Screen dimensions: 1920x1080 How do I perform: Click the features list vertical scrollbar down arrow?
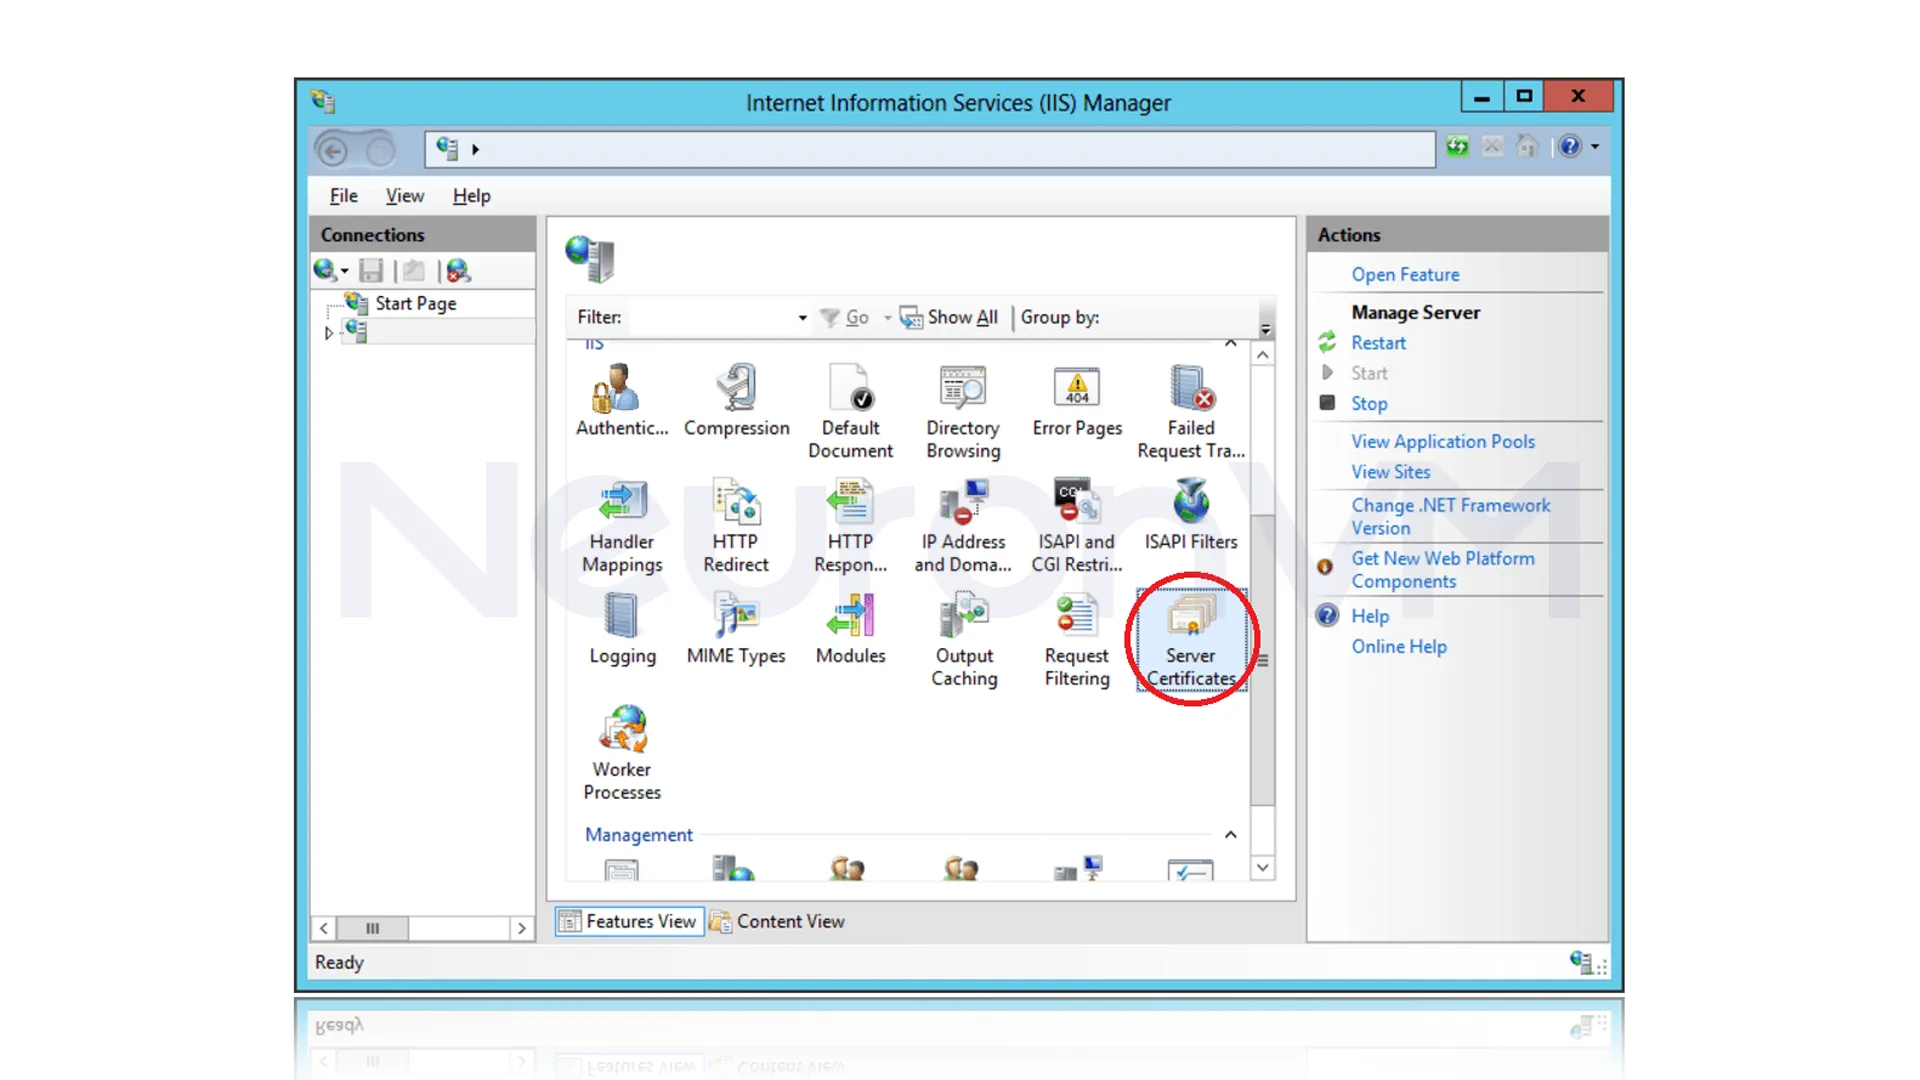click(x=1263, y=868)
